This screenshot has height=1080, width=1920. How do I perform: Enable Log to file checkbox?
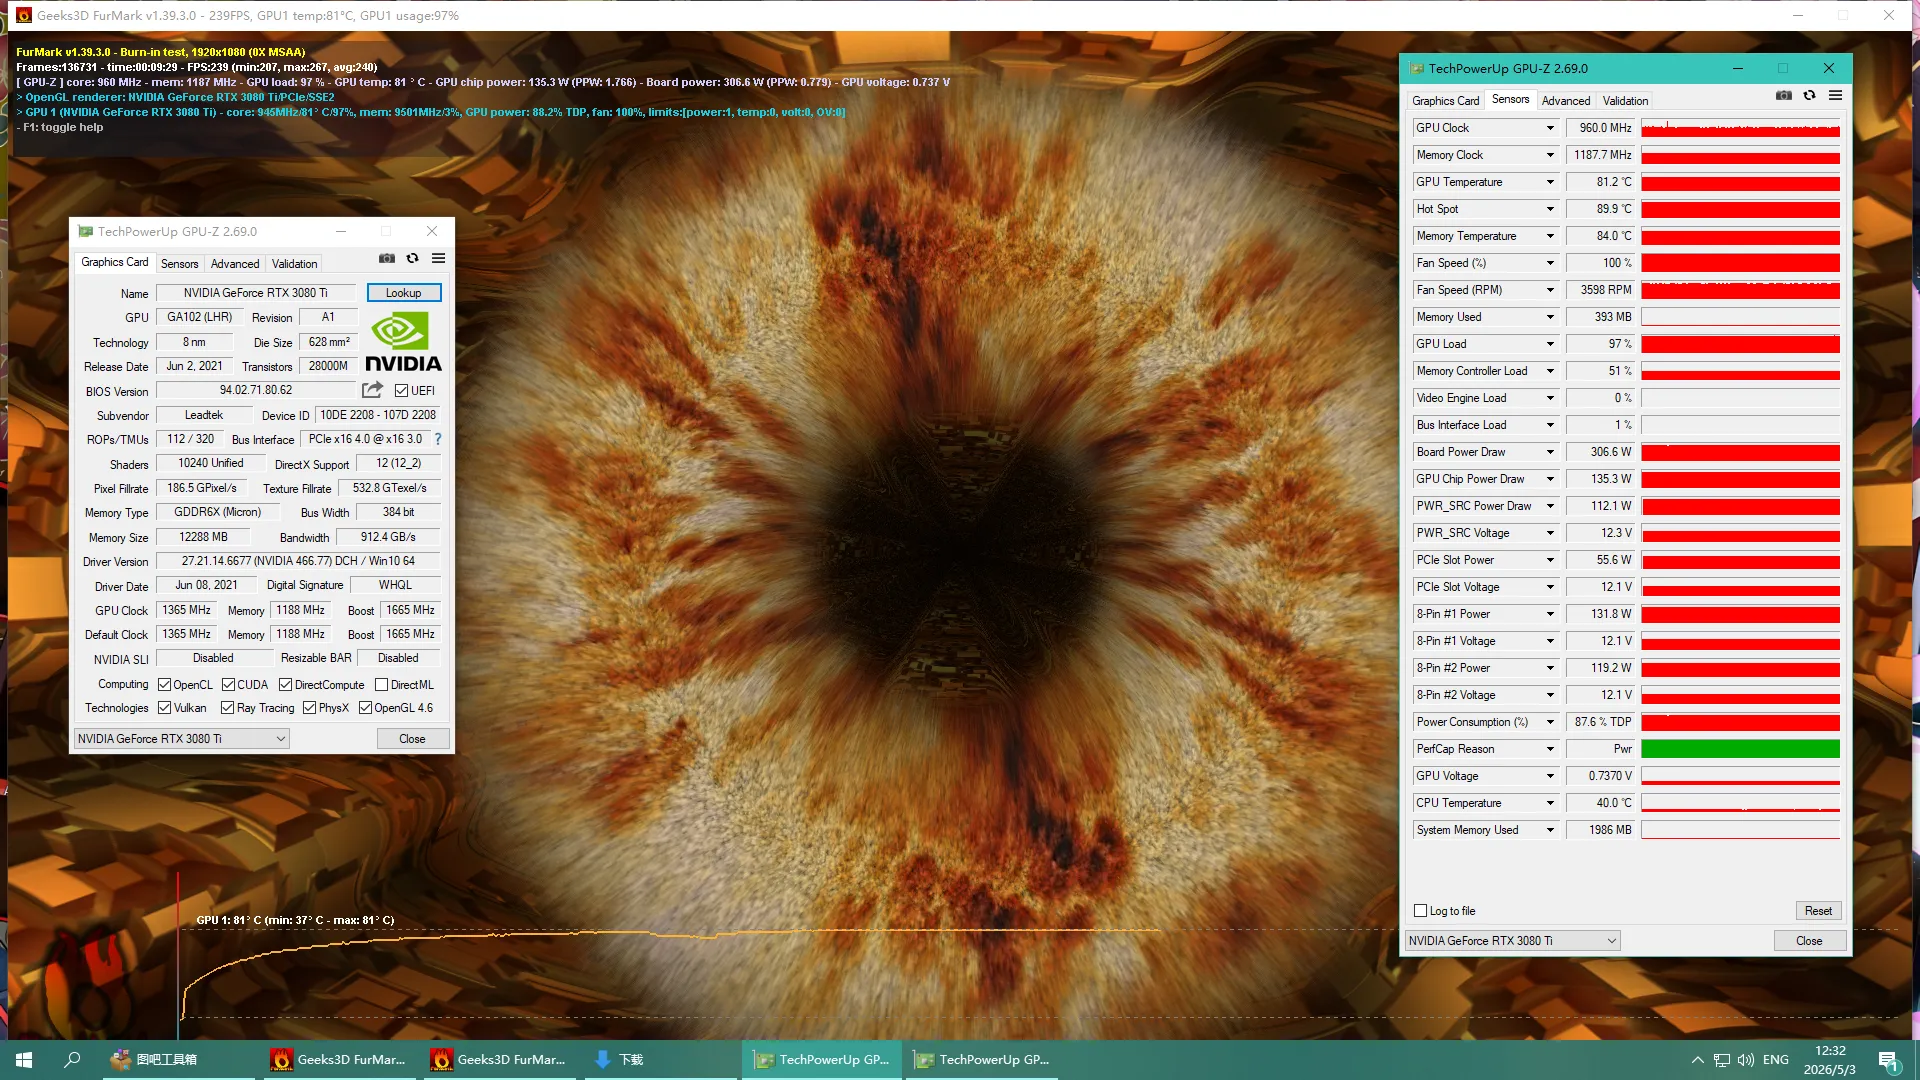pos(1420,911)
